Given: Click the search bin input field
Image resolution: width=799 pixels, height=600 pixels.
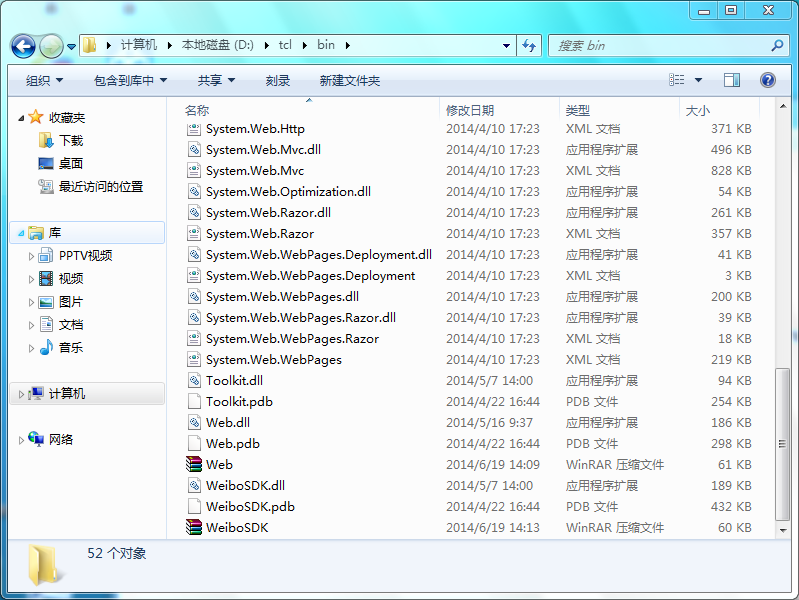Looking at the screenshot, I should pos(660,46).
